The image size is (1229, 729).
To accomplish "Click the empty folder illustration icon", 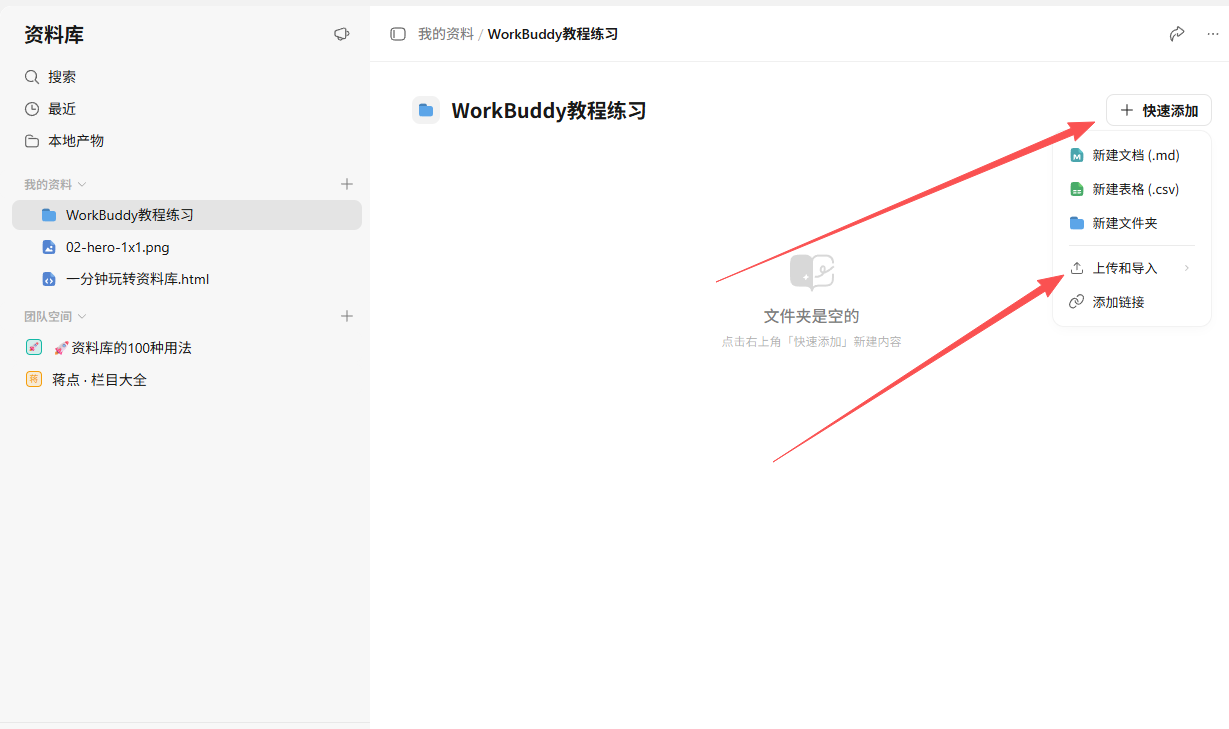I will (x=811, y=272).
